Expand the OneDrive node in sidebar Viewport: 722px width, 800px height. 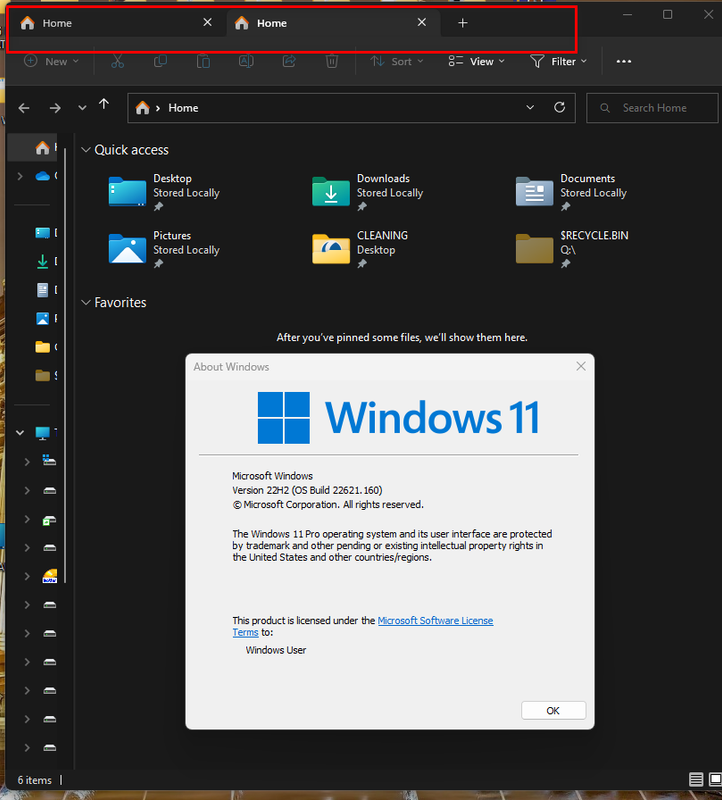click(20, 176)
